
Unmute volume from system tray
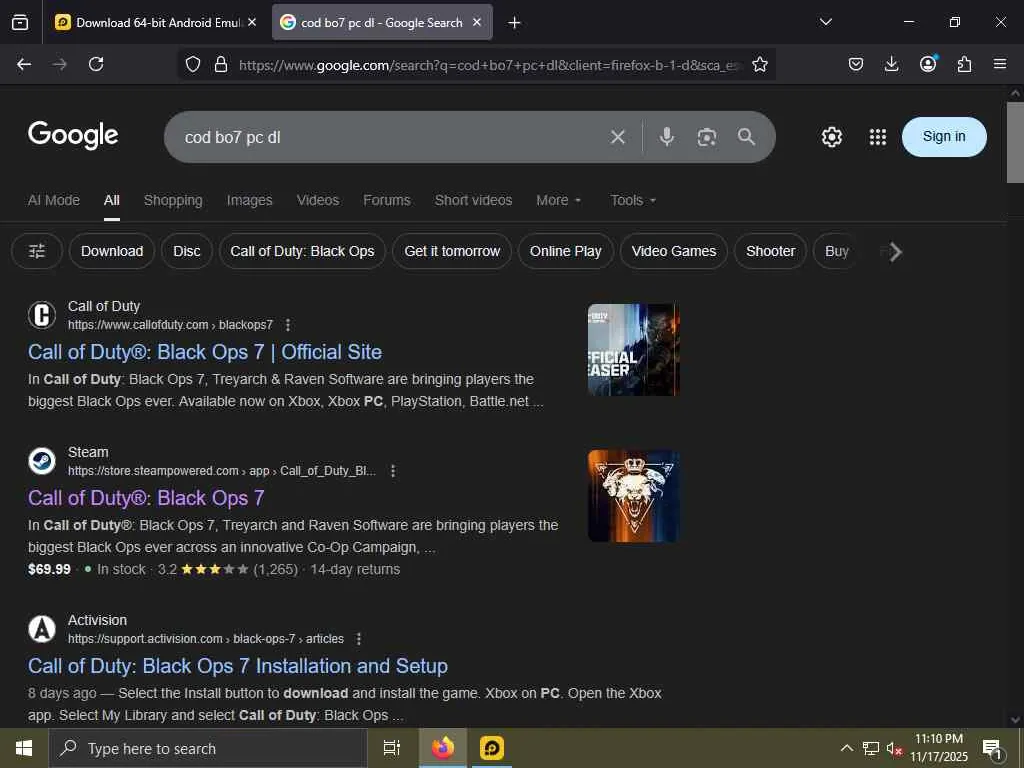(x=894, y=748)
